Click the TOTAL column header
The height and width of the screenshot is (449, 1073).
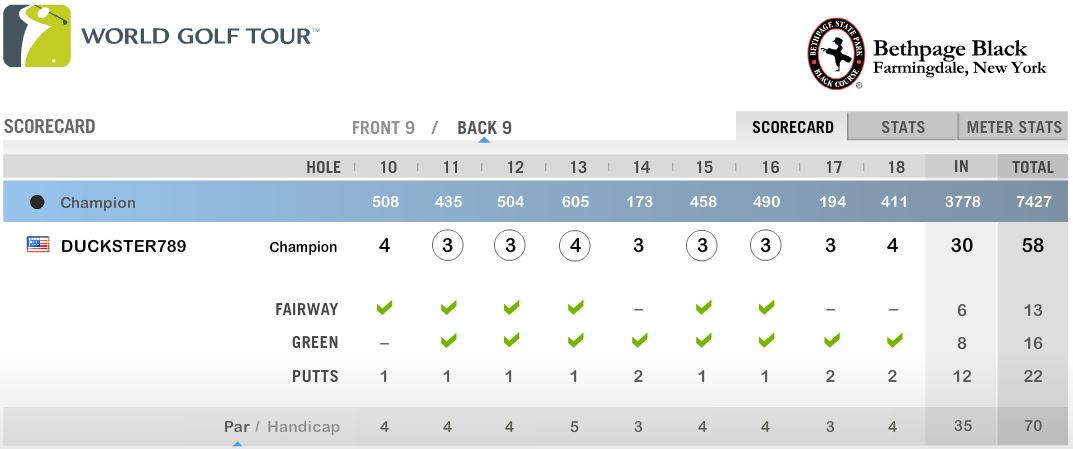1033,167
